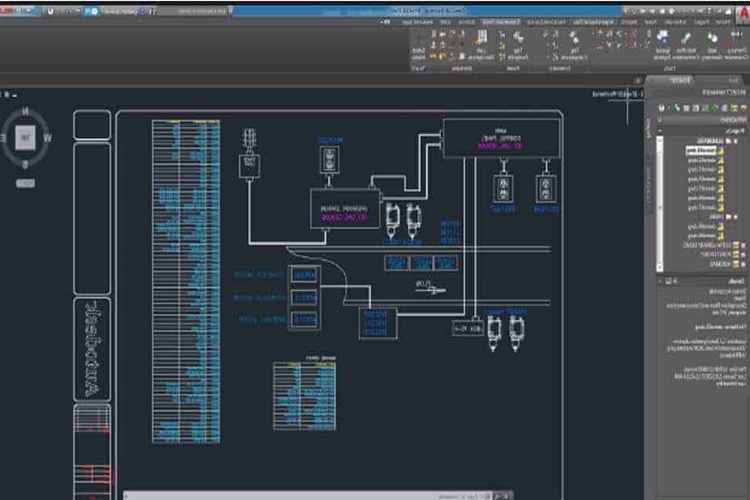
Task: Switch to the Reports ribbon tab
Action: click(x=629, y=22)
